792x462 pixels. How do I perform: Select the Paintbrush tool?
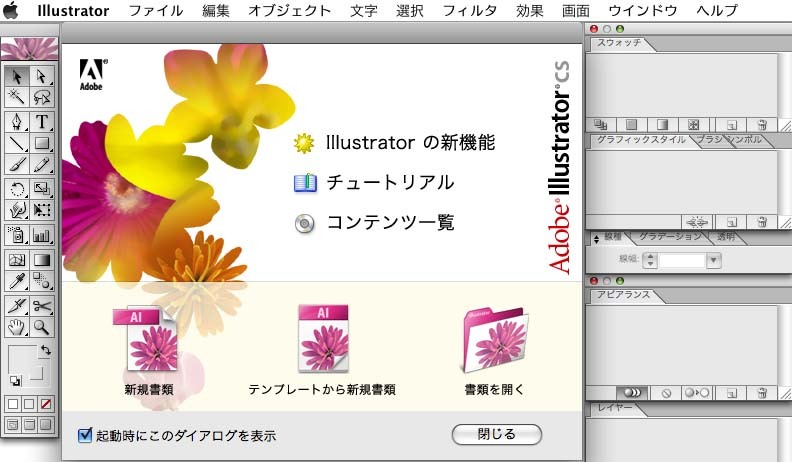(17, 164)
